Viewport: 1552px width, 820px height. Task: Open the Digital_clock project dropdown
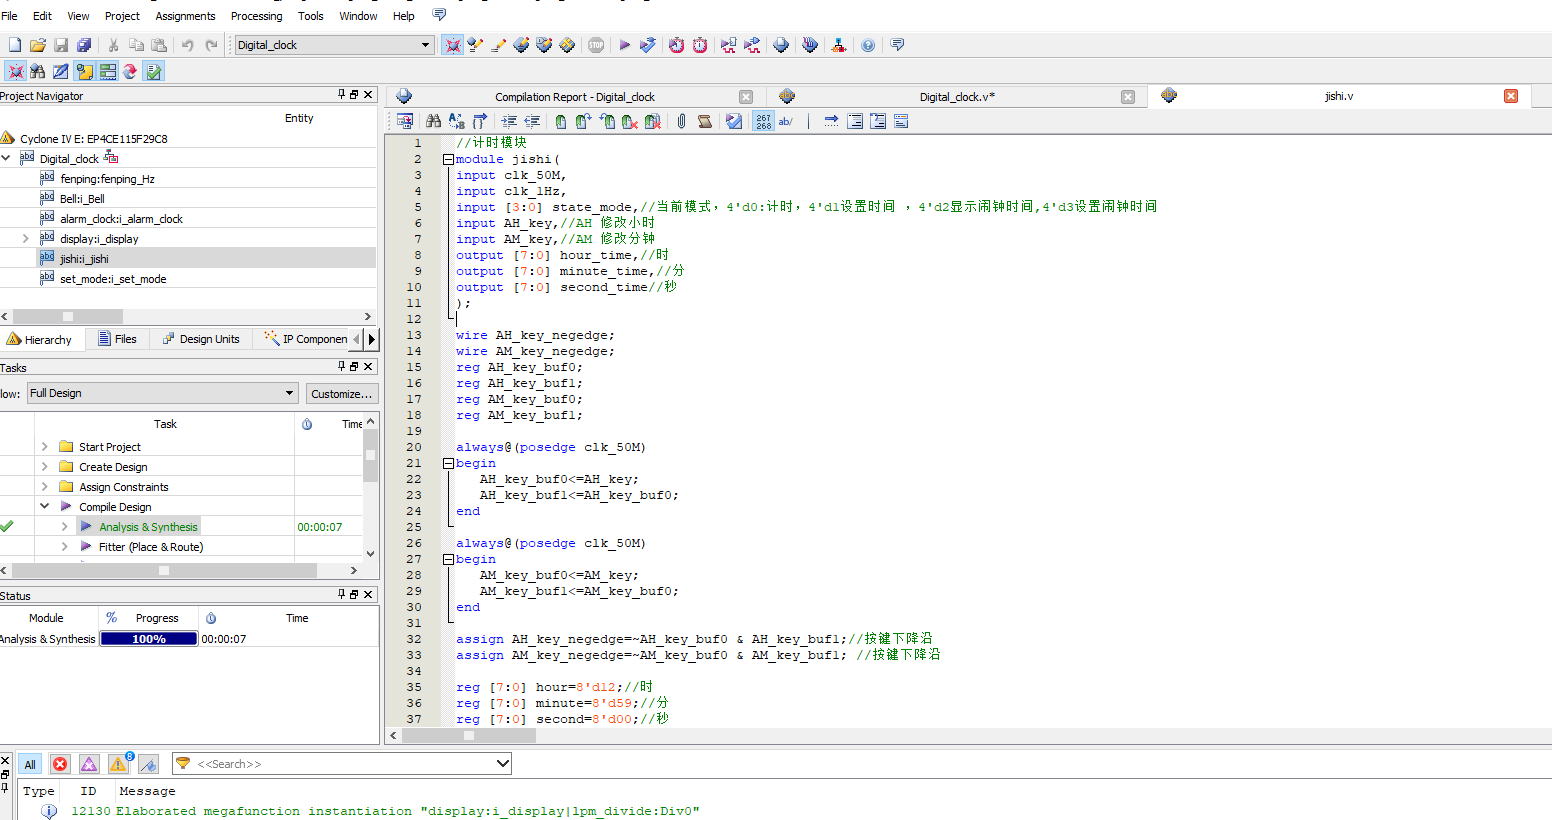tap(425, 45)
